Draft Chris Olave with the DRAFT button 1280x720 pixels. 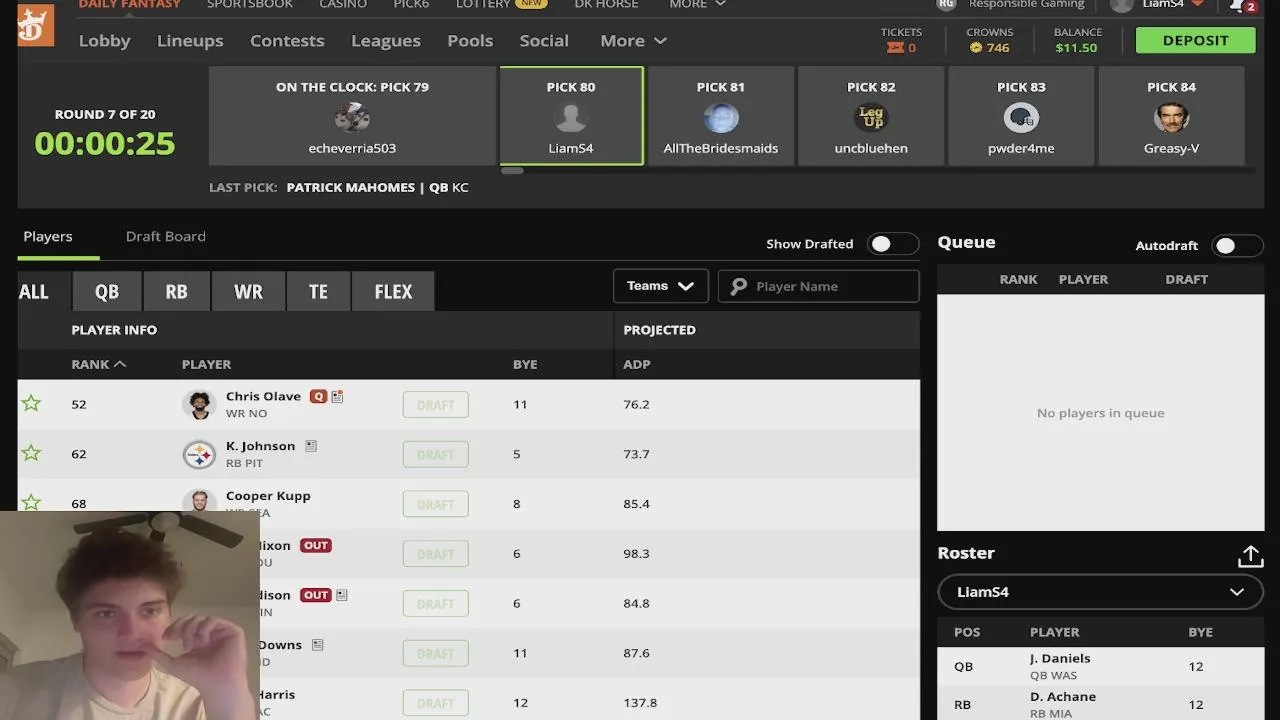(435, 405)
